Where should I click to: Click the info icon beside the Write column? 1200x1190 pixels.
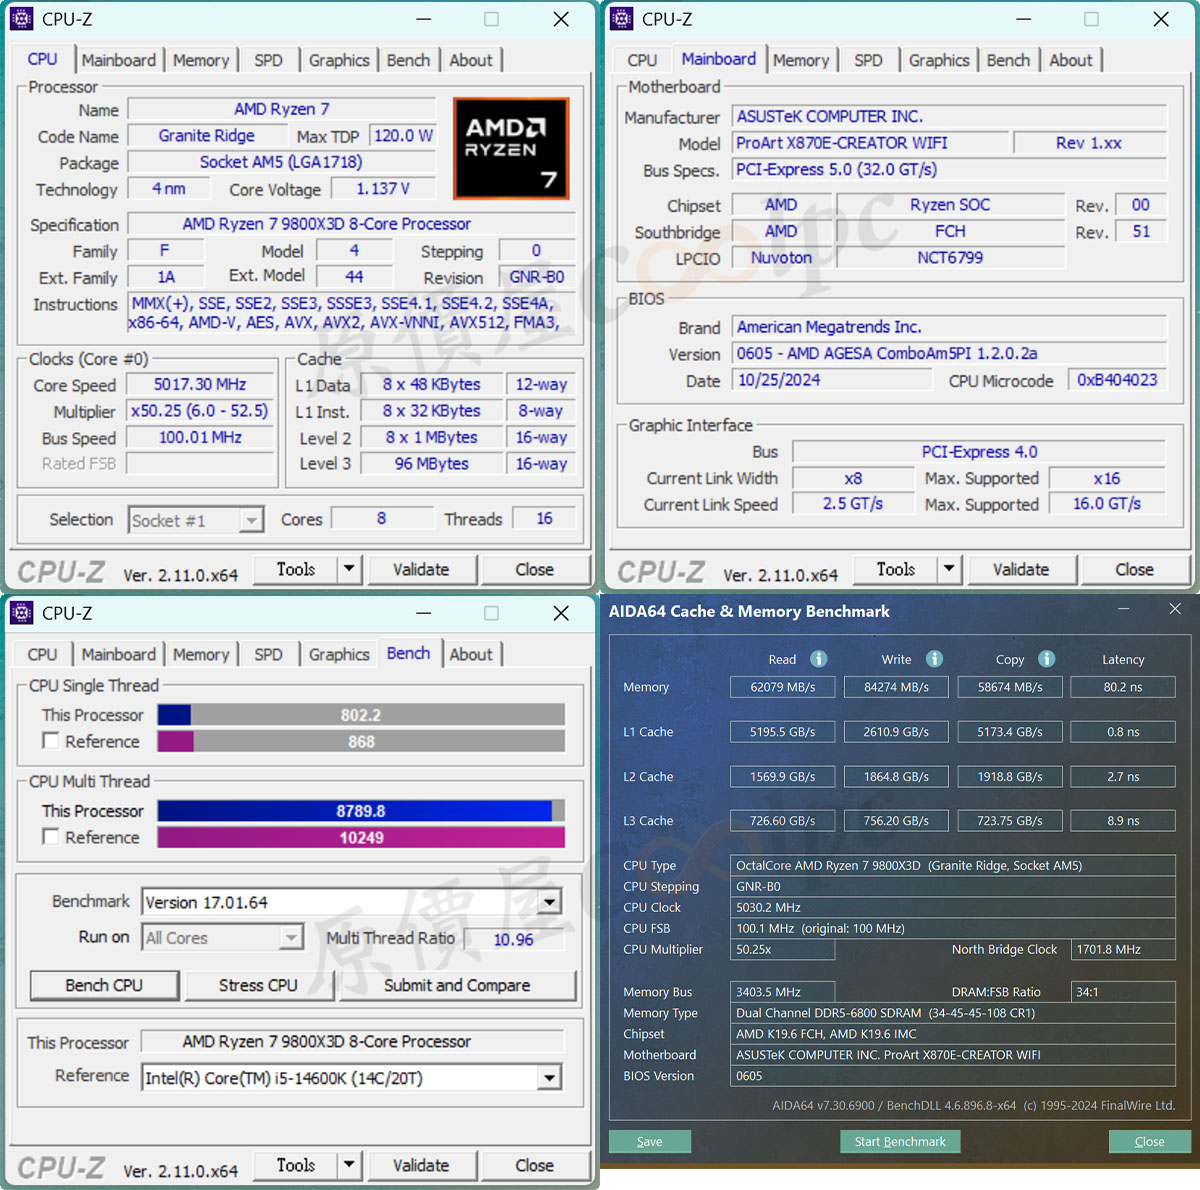pyautogui.click(x=934, y=659)
